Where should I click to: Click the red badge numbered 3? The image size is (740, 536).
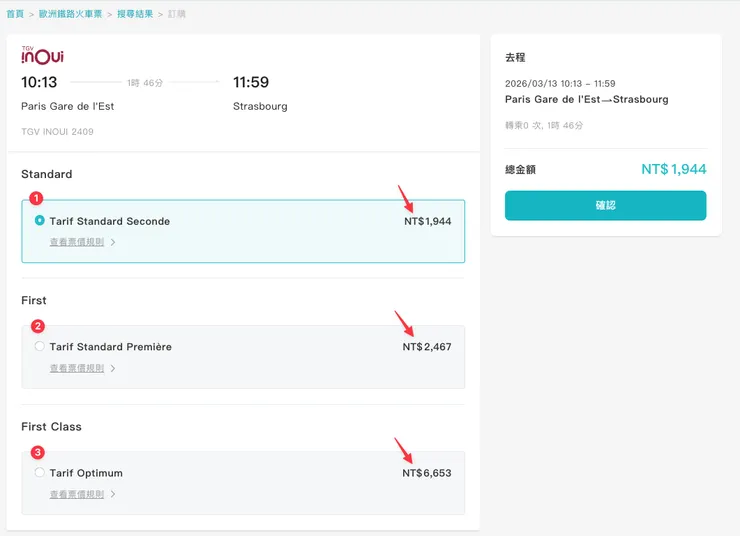[x=38, y=452]
